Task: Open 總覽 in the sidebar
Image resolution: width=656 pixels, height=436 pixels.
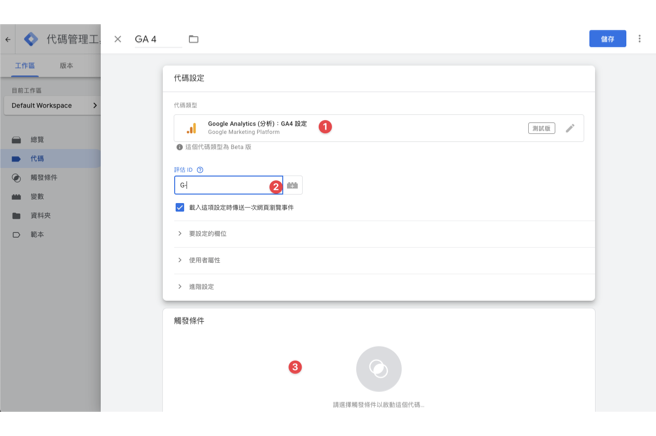Action: pos(50,140)
